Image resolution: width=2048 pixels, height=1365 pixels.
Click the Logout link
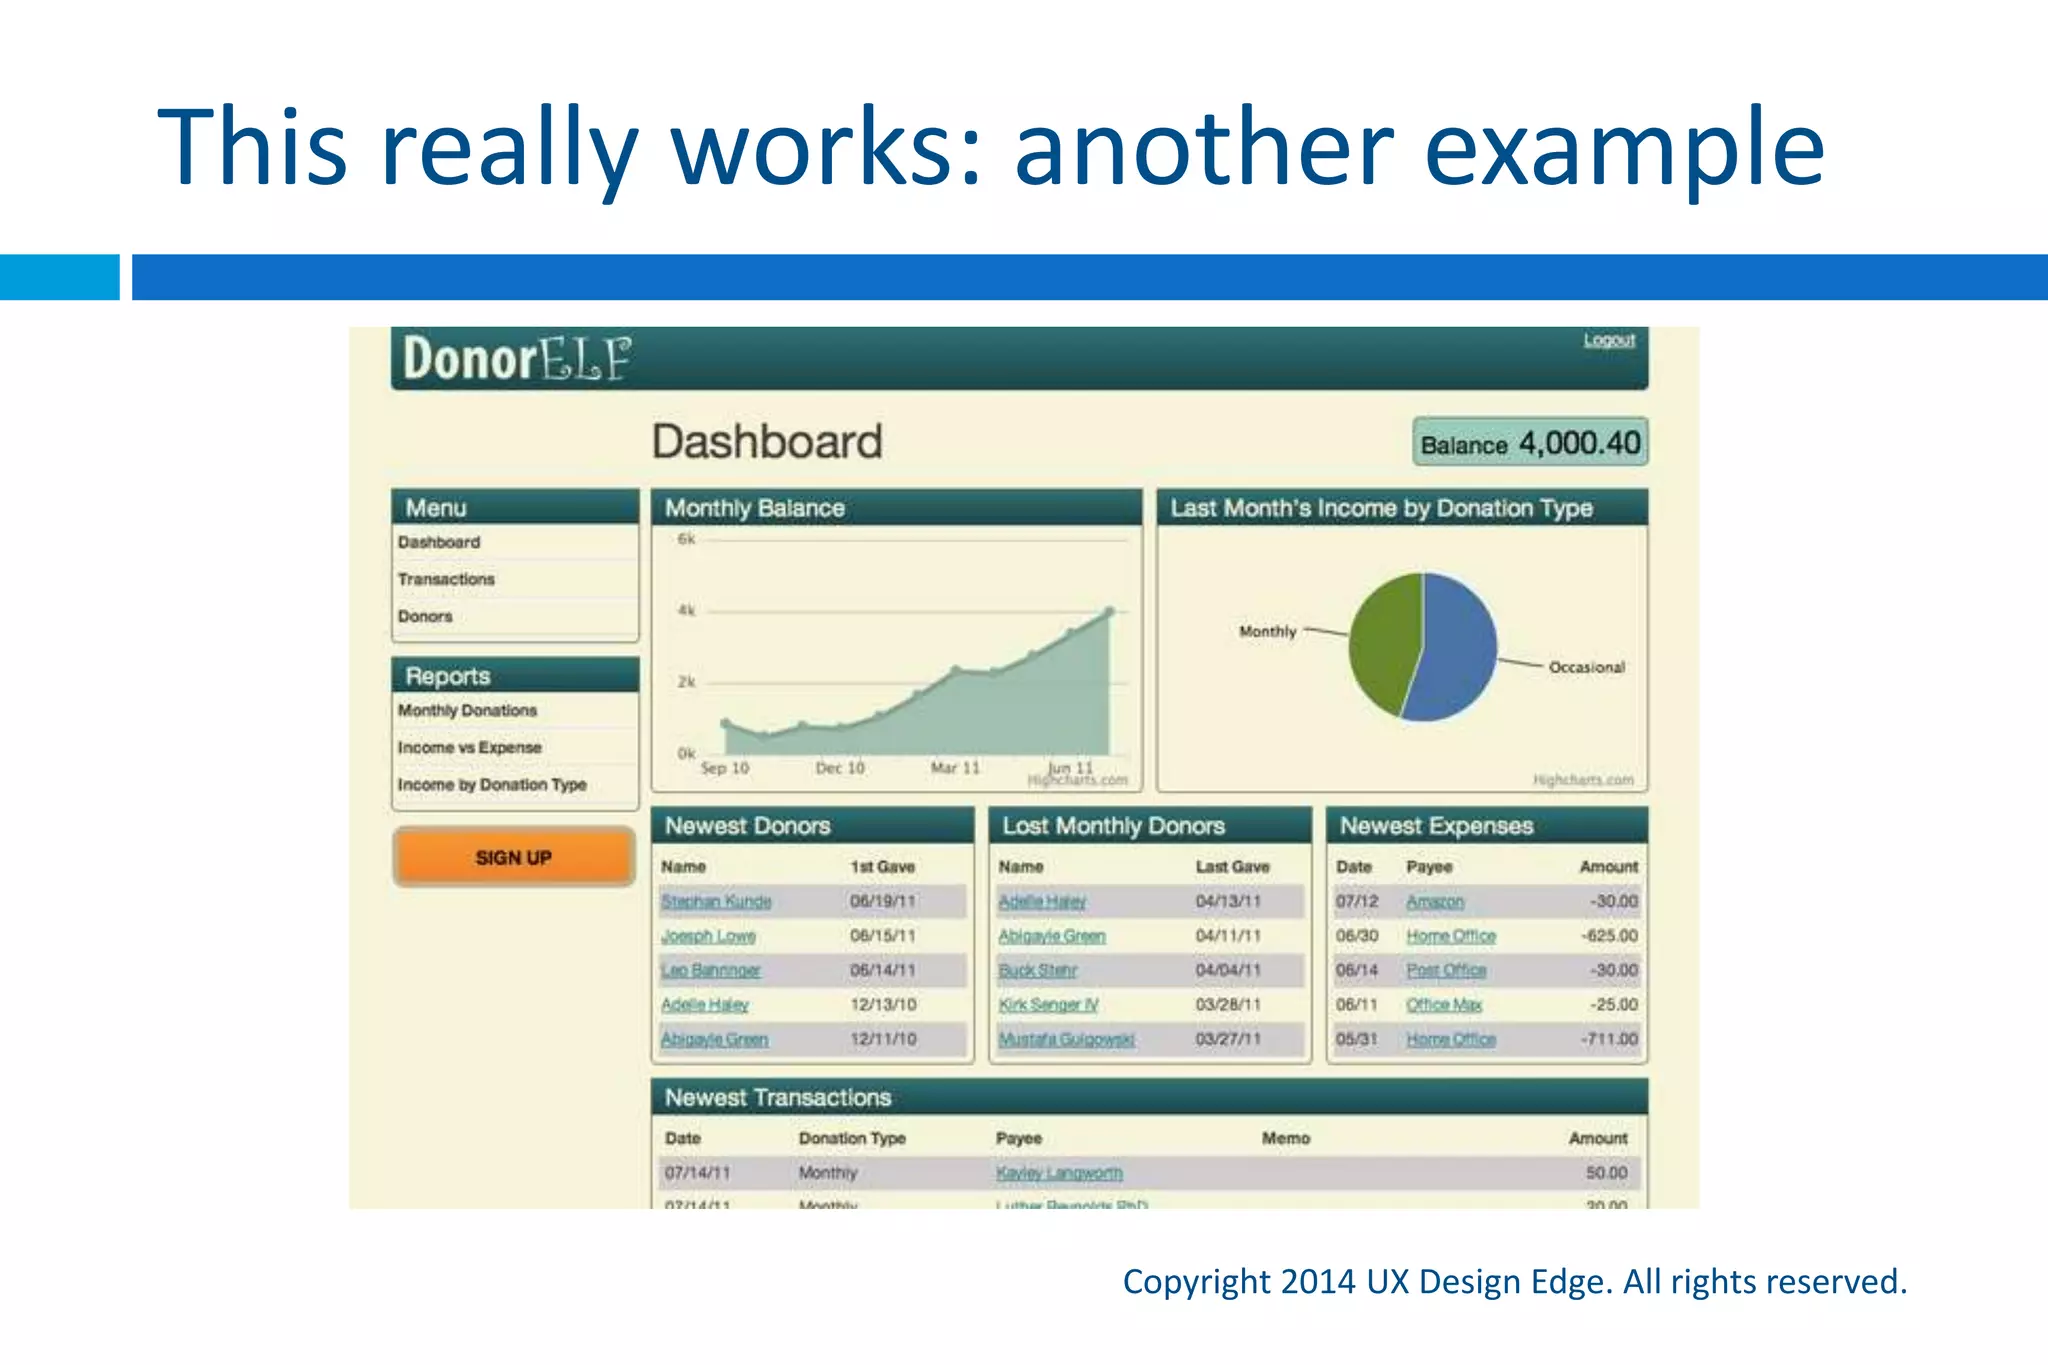(1608, 340)
